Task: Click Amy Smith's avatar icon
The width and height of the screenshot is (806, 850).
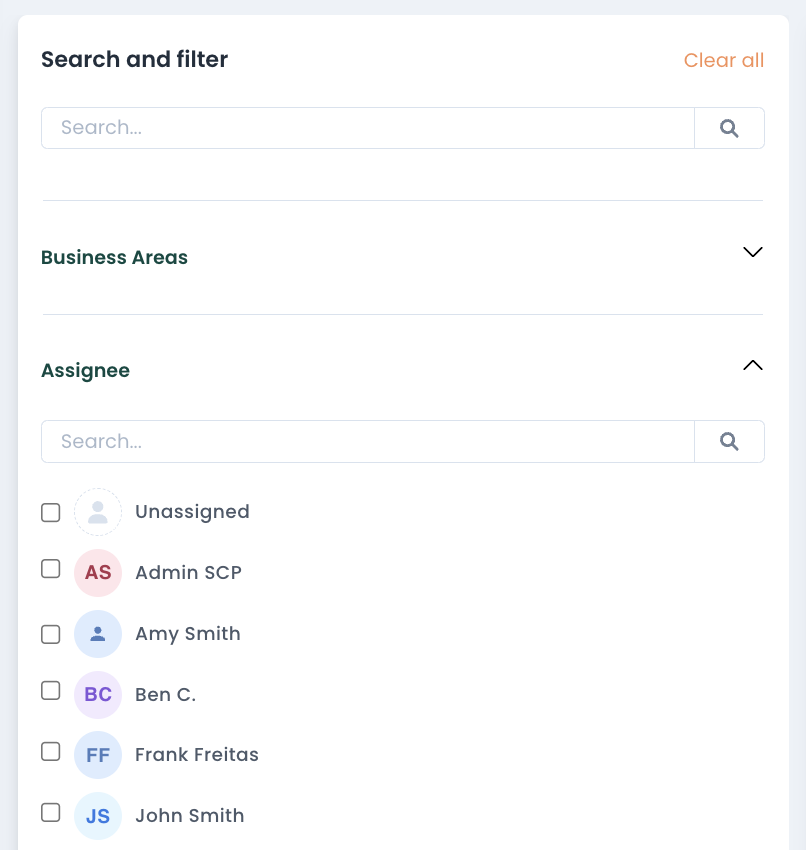Action: pyautogui.click(x=98, y=634)
